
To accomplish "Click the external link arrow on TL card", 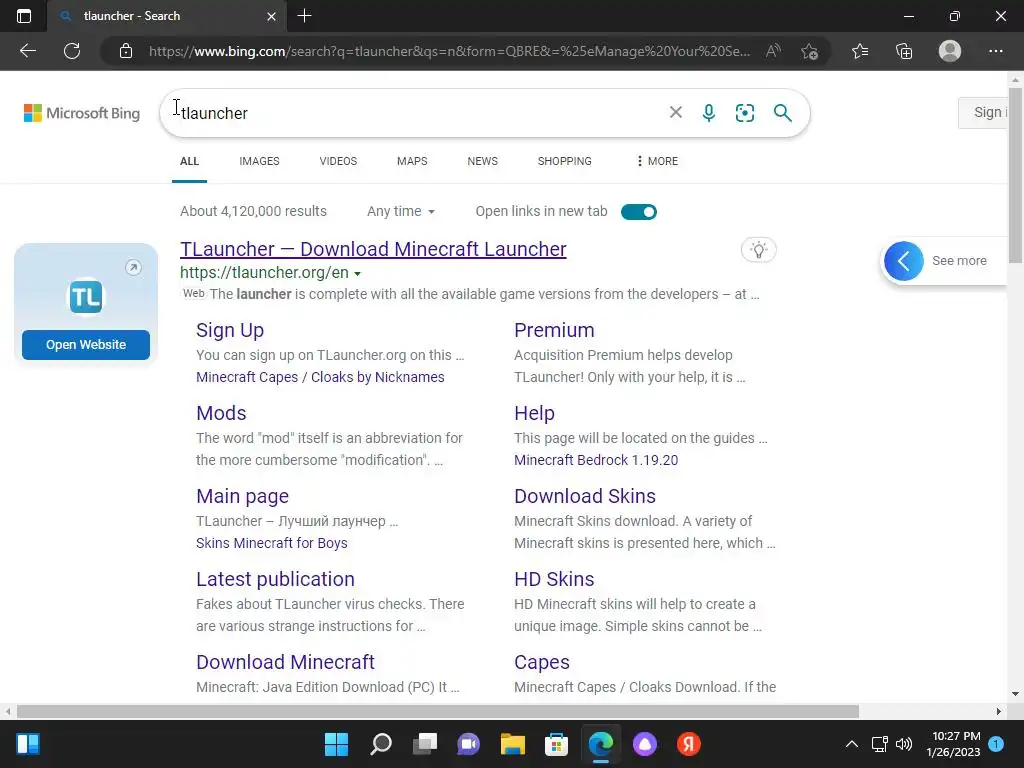I will pos(133,268).
